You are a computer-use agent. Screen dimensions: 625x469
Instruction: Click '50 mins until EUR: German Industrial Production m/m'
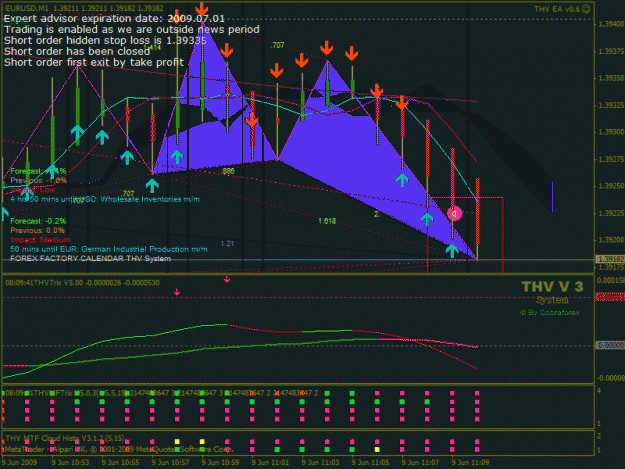(x=109, y=249)
